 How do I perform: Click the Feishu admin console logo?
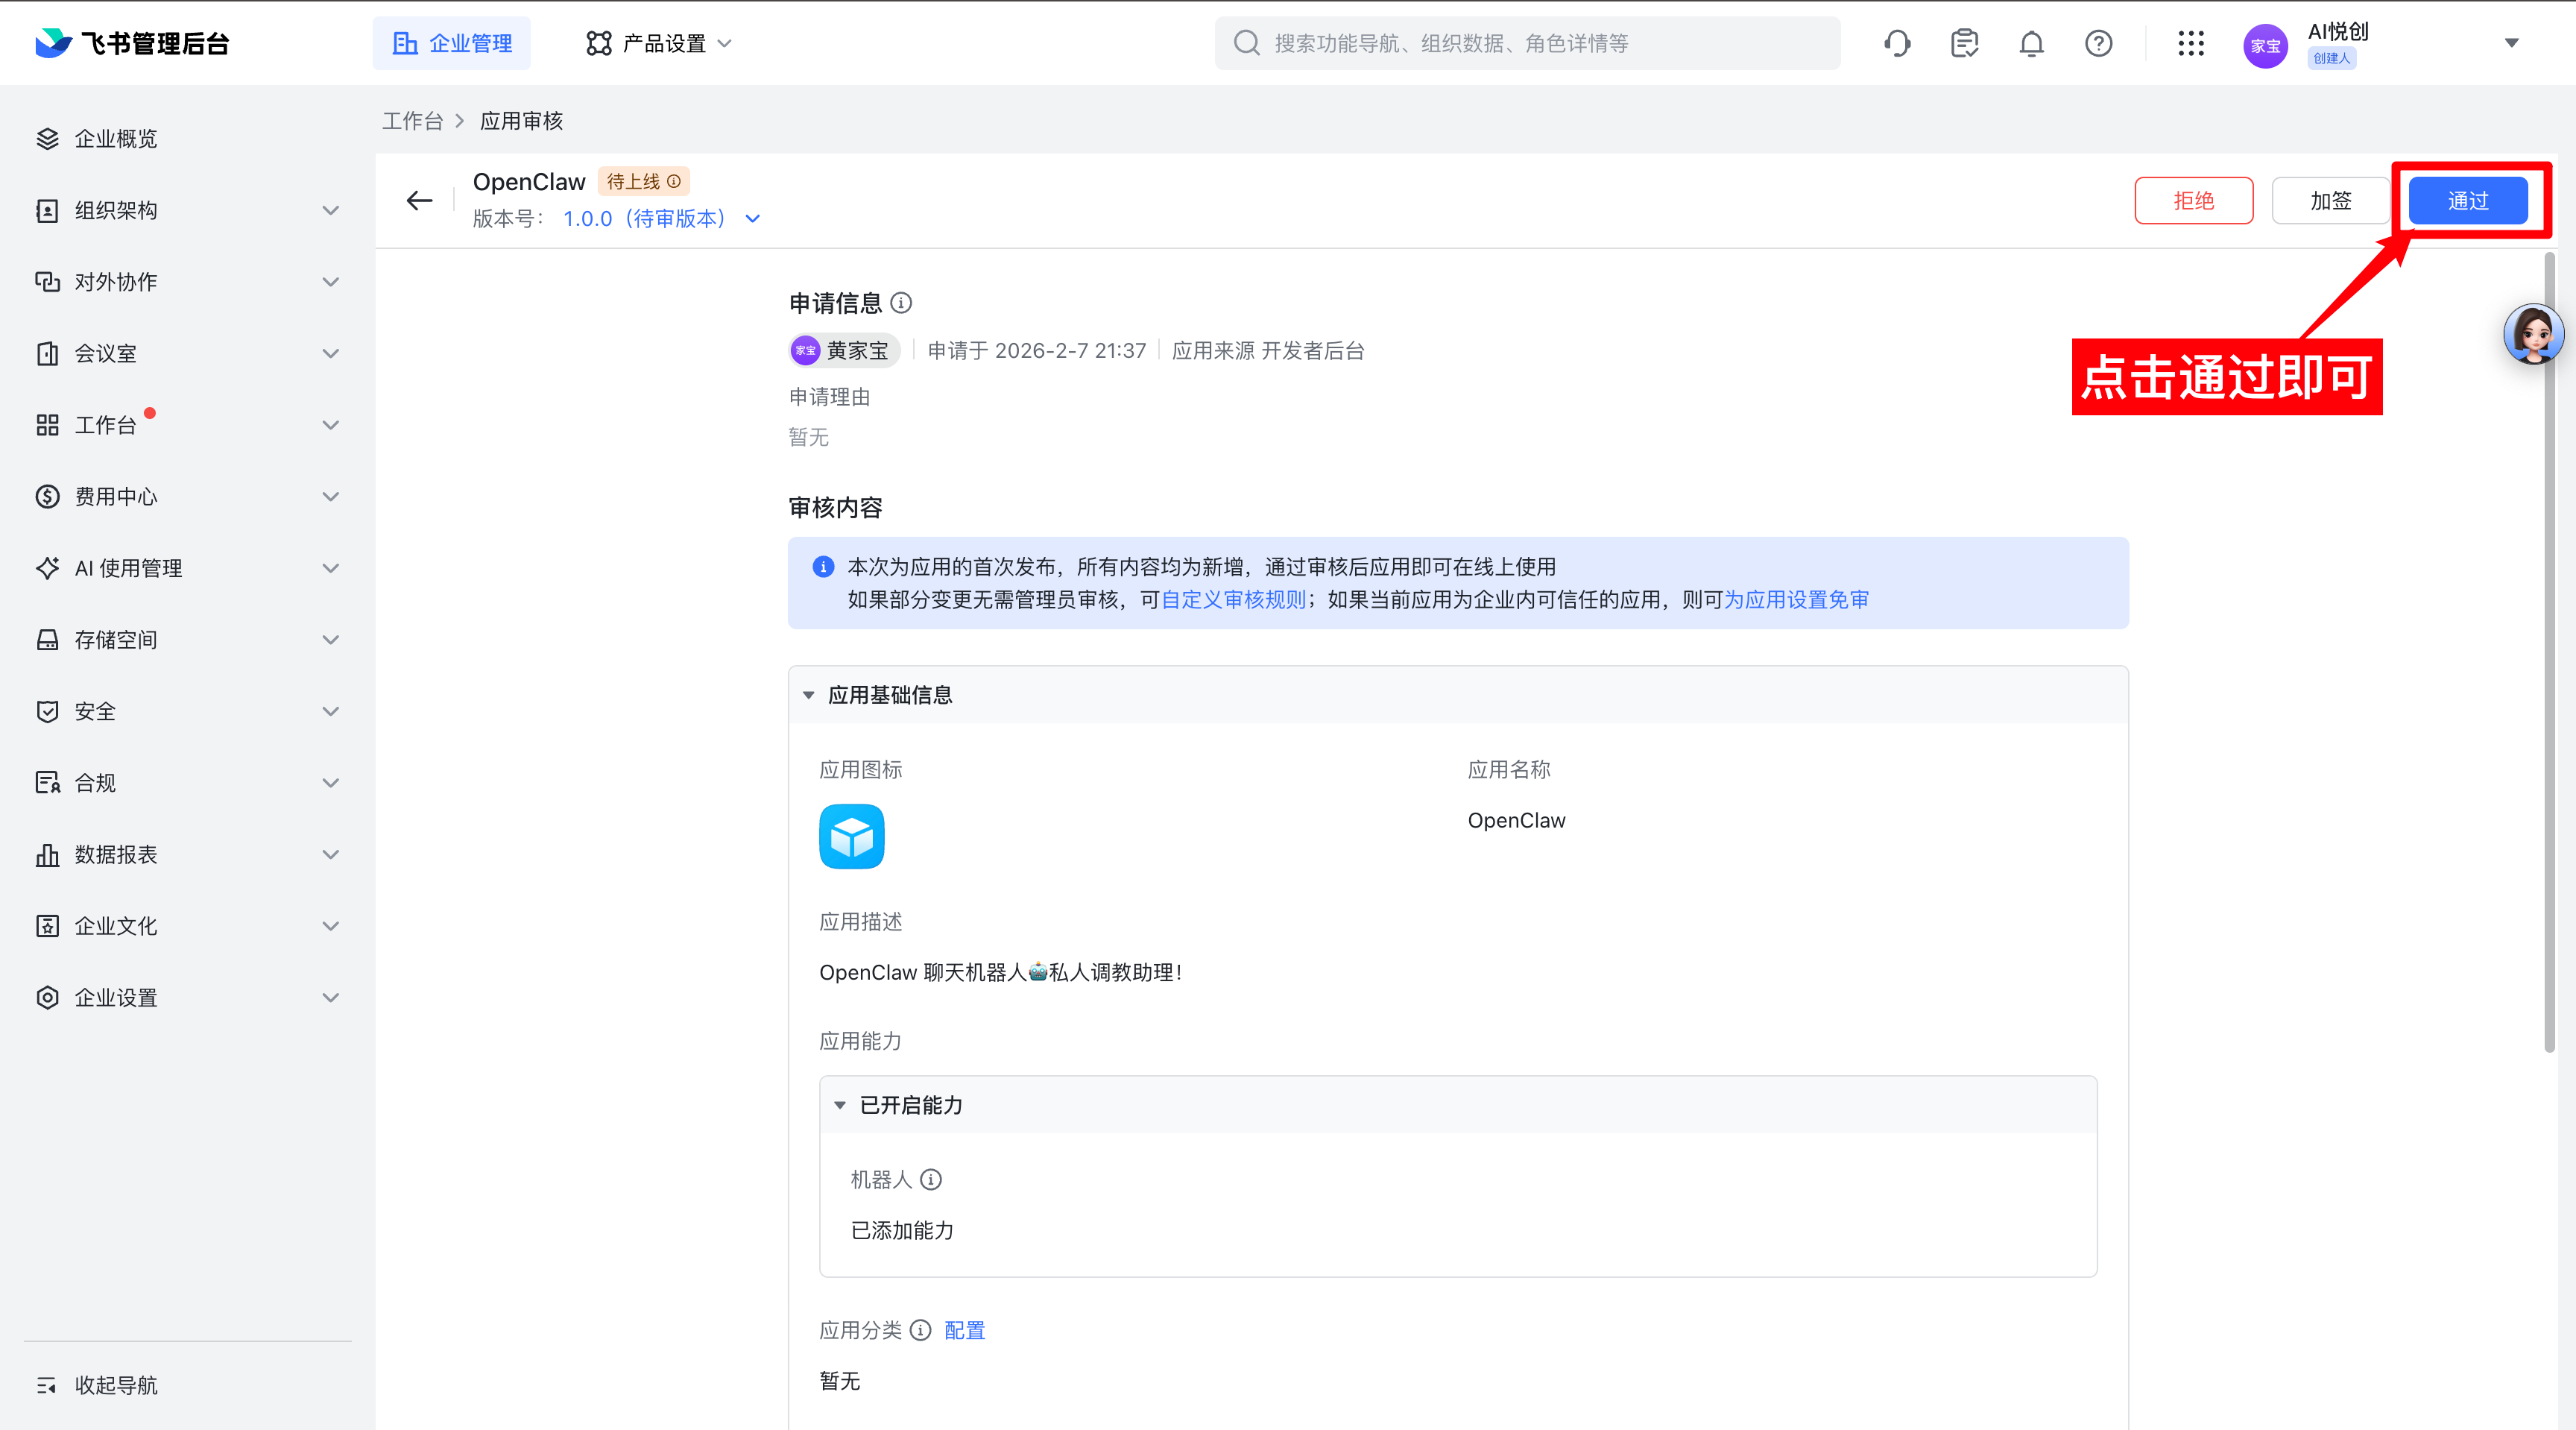pos(132,43)
